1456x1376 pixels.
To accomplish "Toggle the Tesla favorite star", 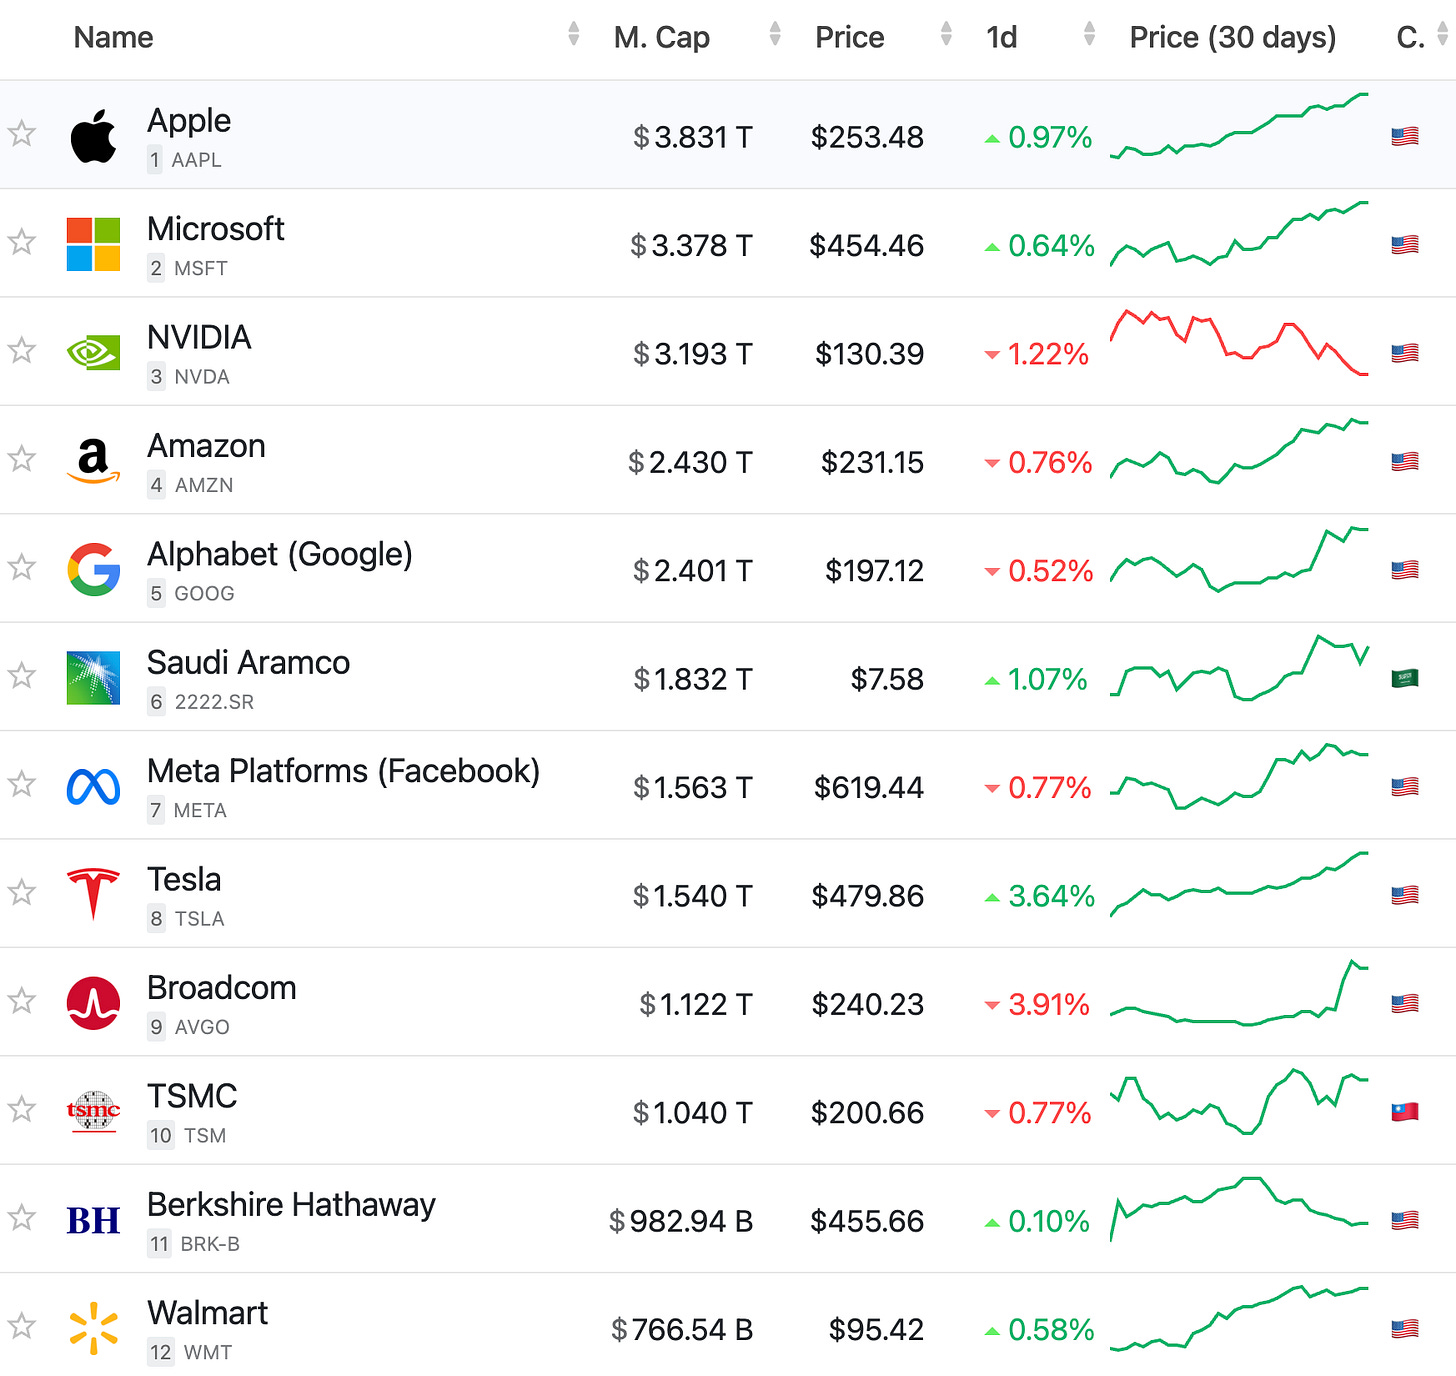I will coord(22,892).
